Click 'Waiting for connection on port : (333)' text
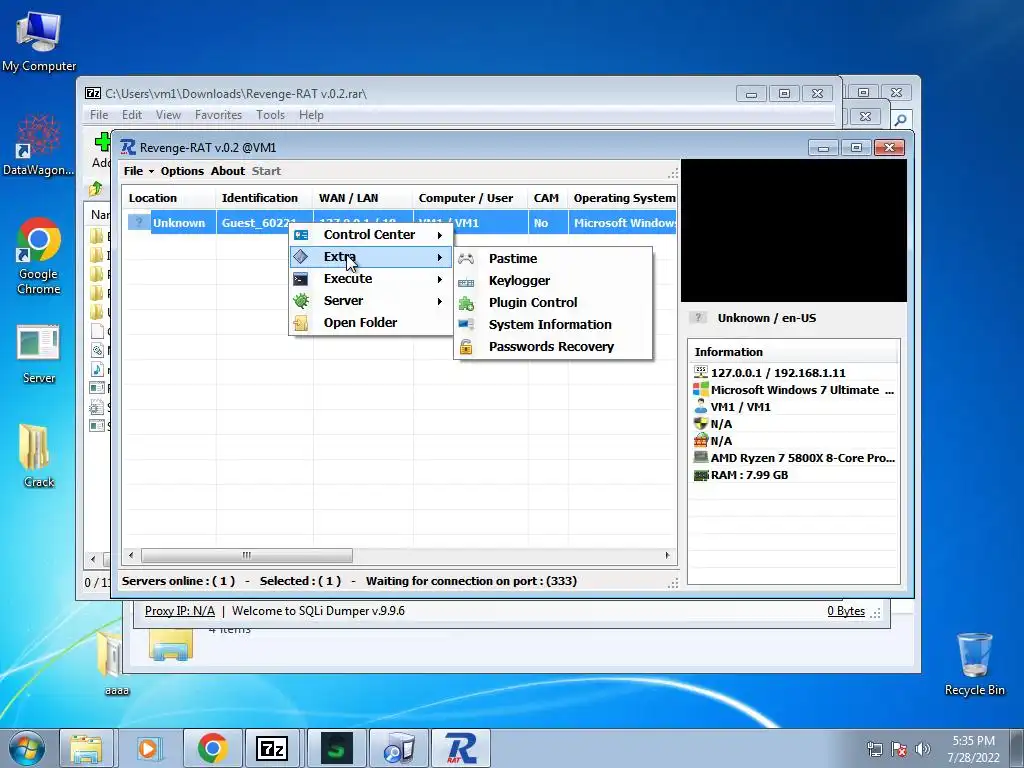 click(x=471, y=581)
